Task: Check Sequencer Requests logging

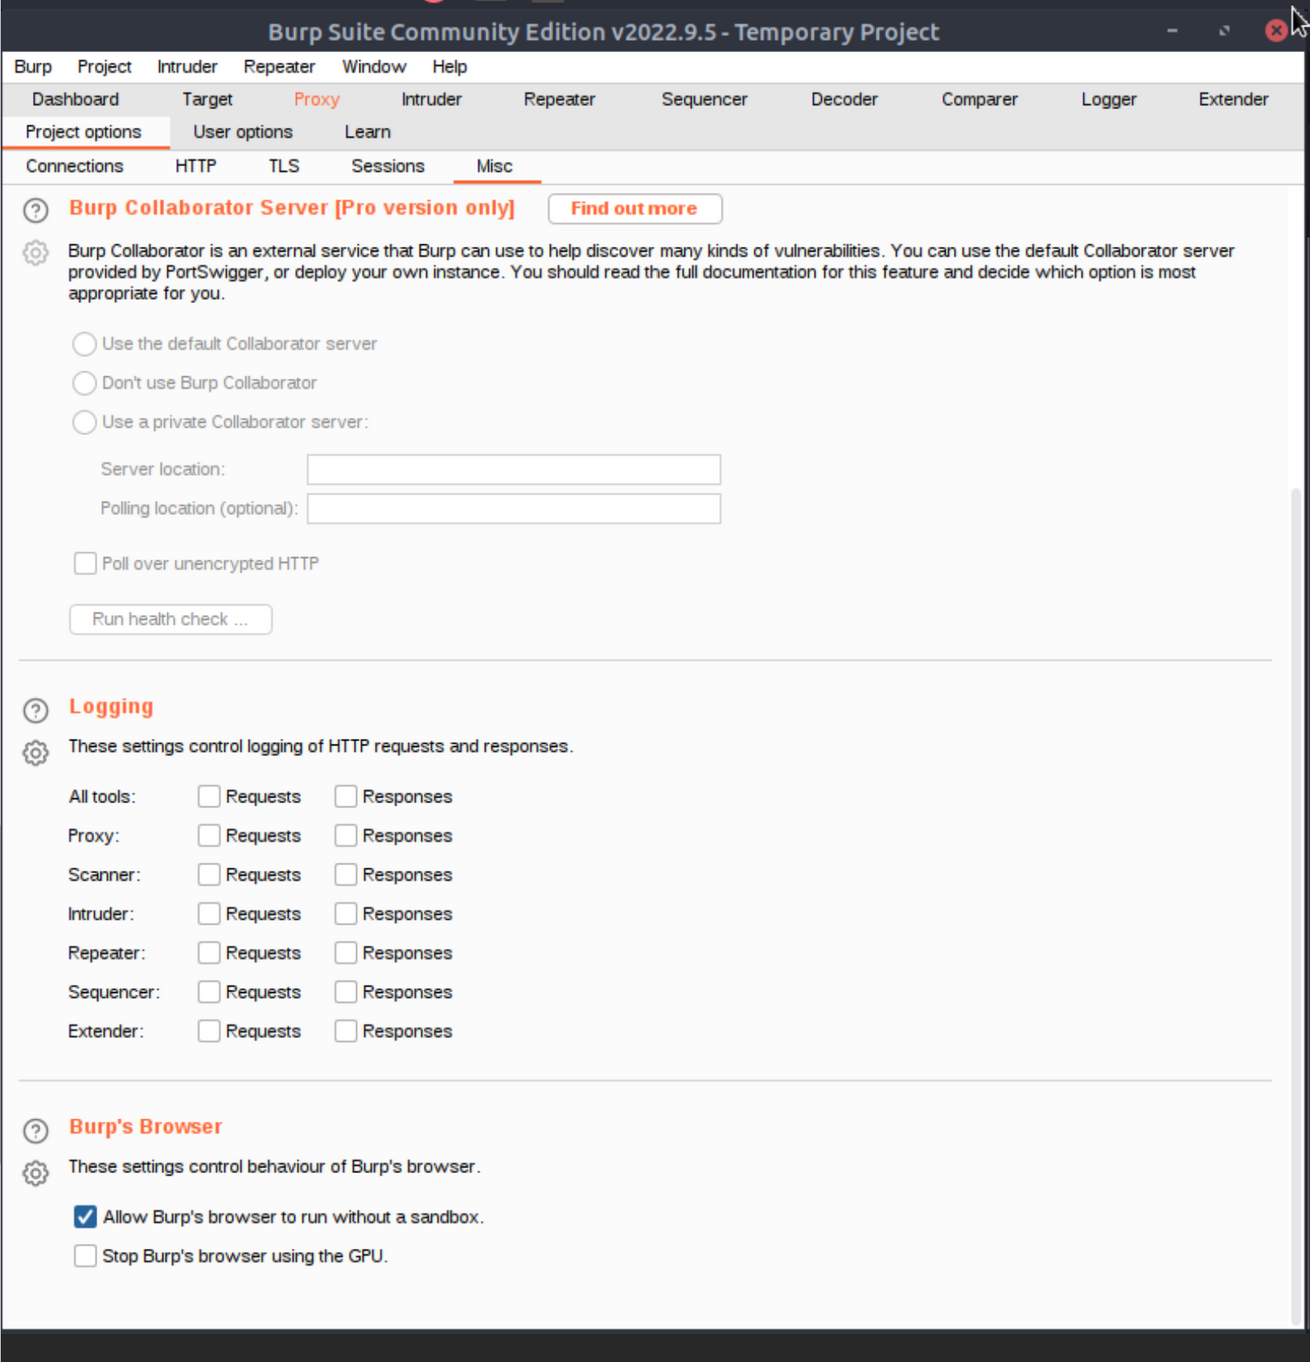Action: tap(208, 991)
